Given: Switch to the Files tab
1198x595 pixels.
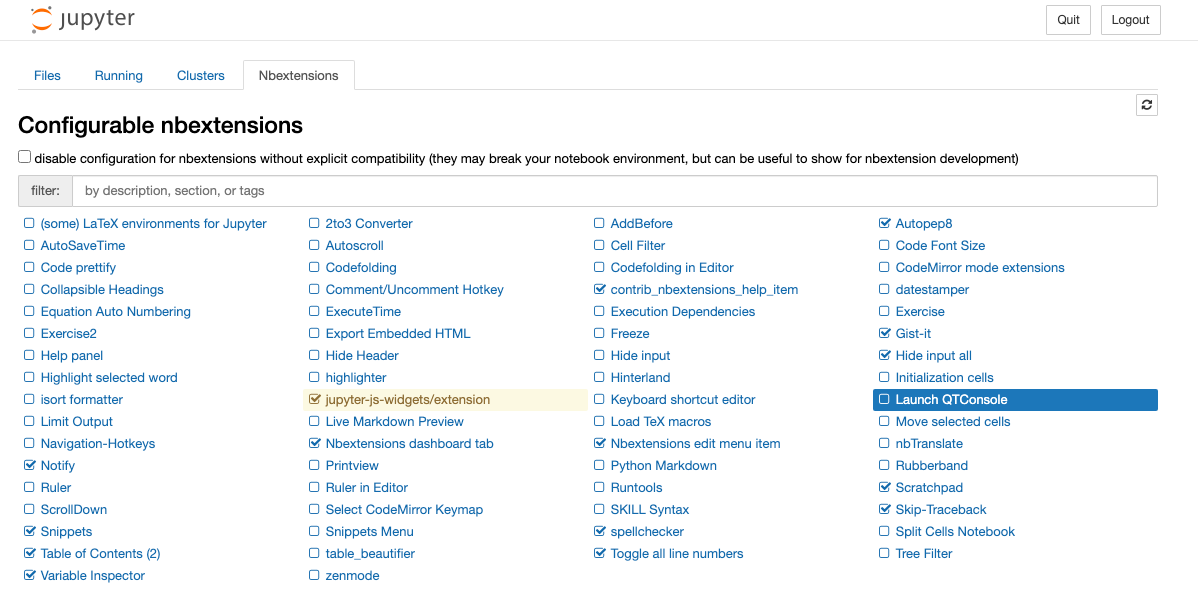Looking at the screenshot, I should 47,76.
